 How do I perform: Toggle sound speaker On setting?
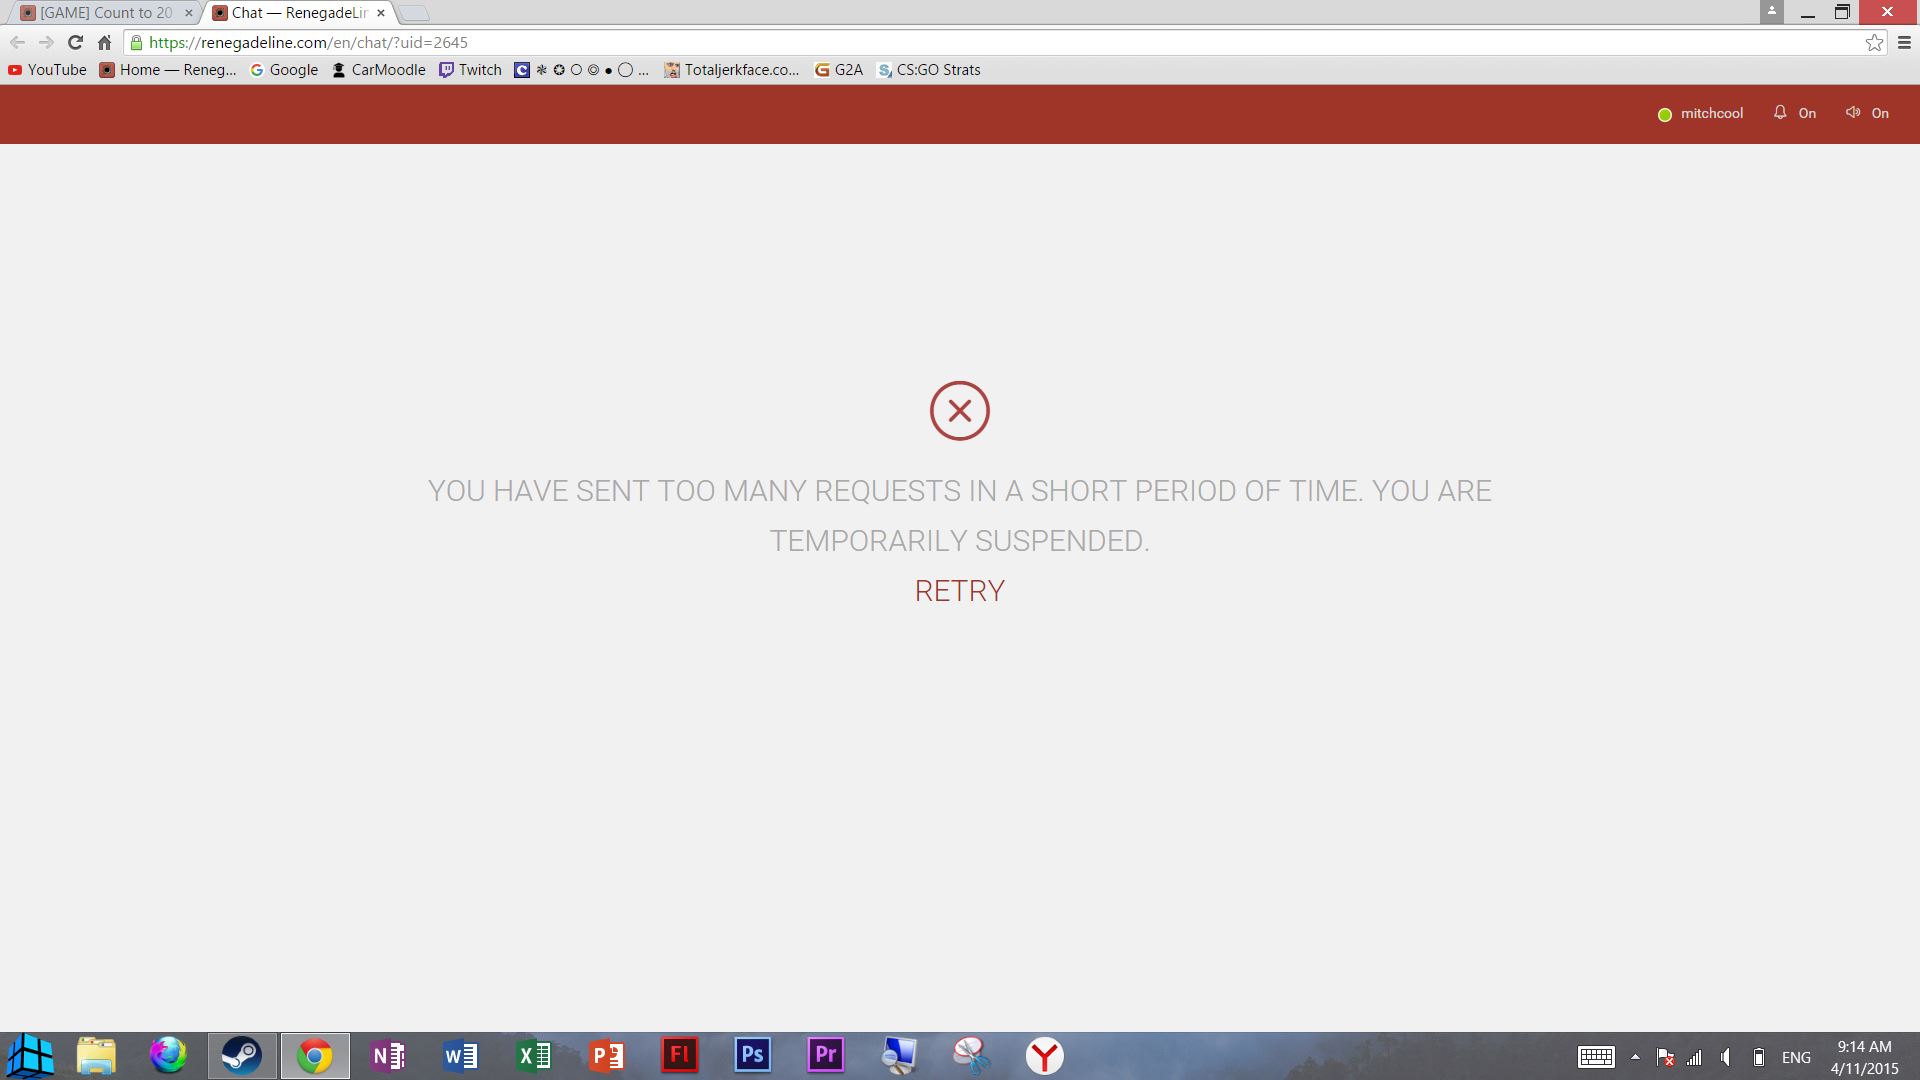coord(1867,113)
